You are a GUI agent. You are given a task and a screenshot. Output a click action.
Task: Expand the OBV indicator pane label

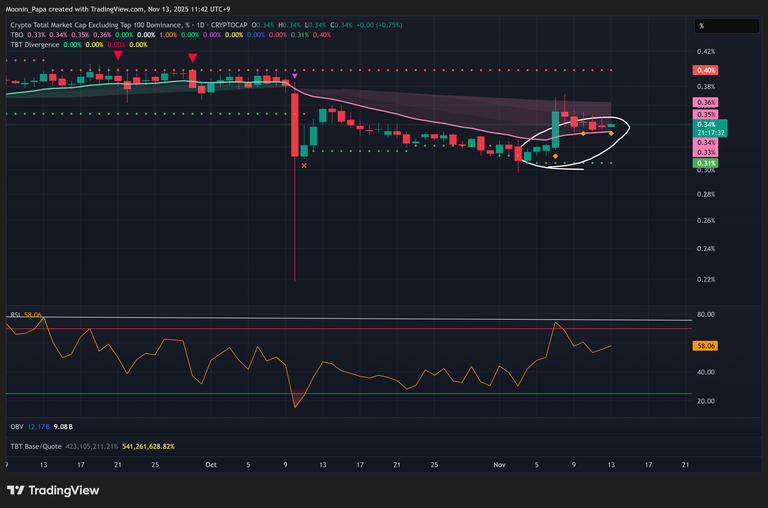(x=16, y=427)
